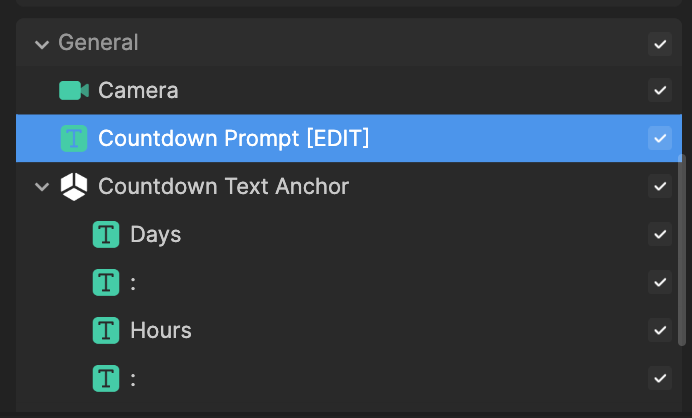Disable the Camera layer checkbox

660,90
